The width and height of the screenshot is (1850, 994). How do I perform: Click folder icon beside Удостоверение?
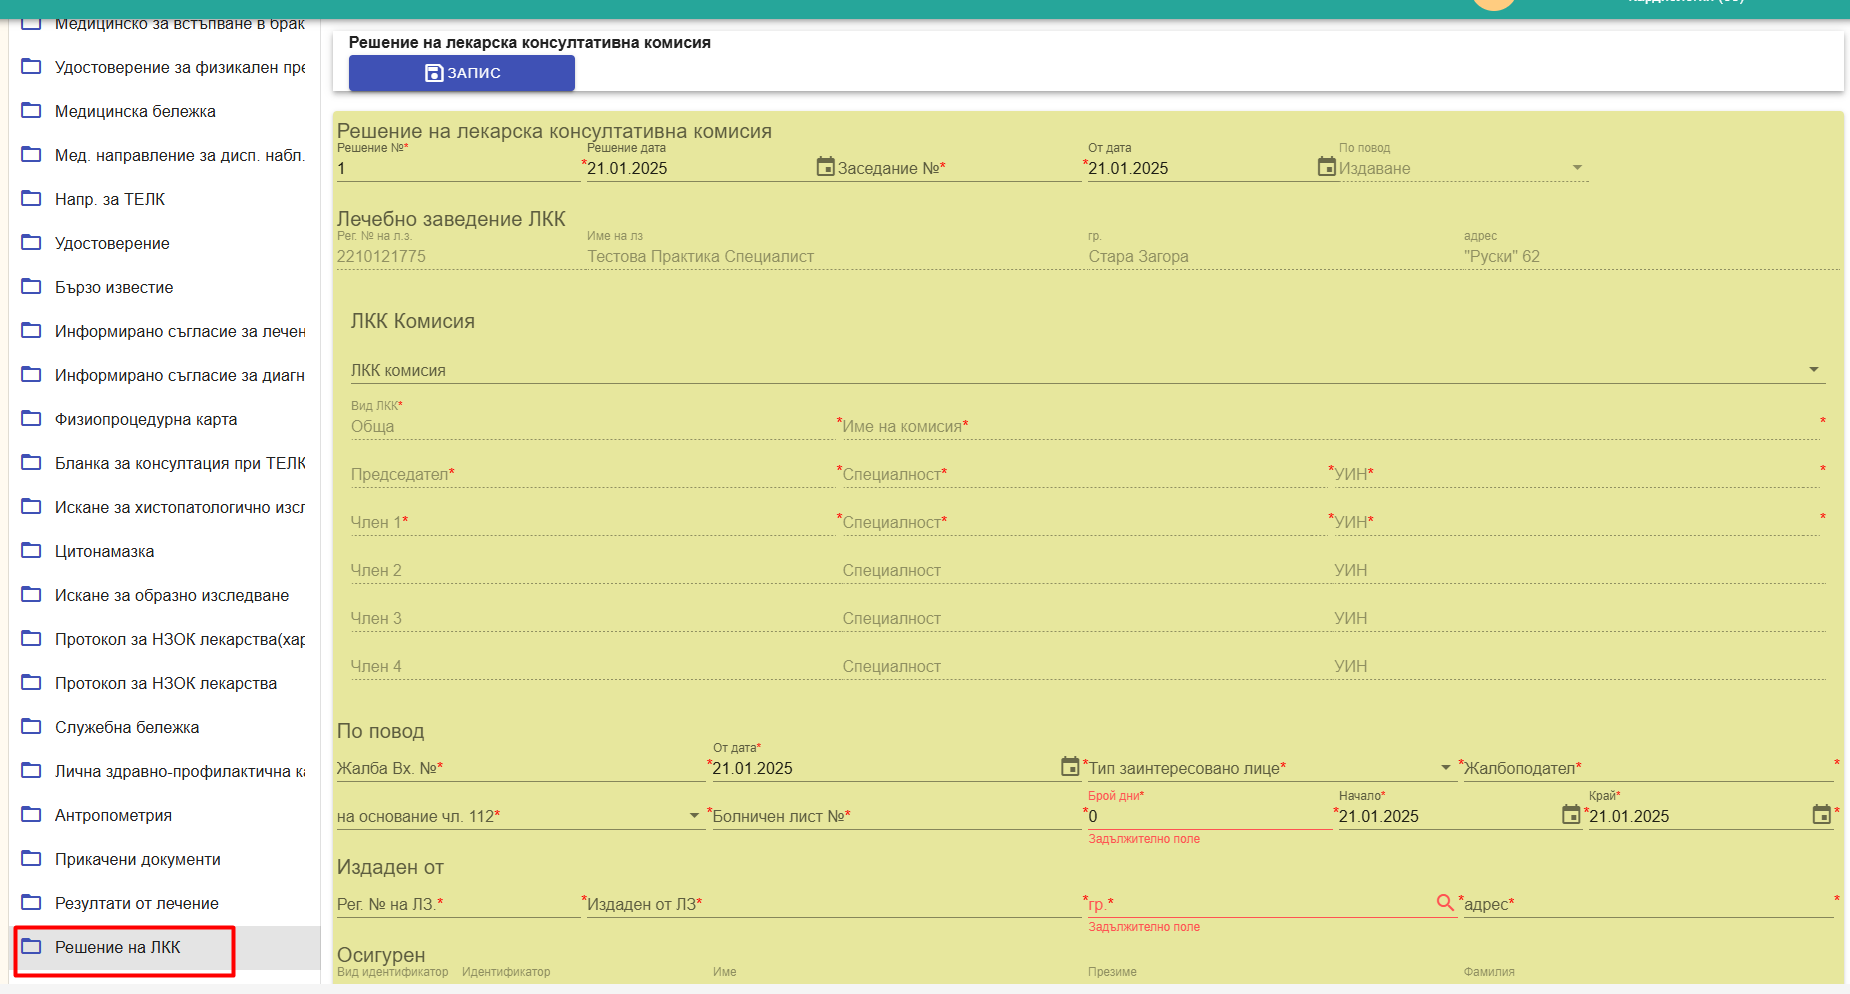point(31,242)
